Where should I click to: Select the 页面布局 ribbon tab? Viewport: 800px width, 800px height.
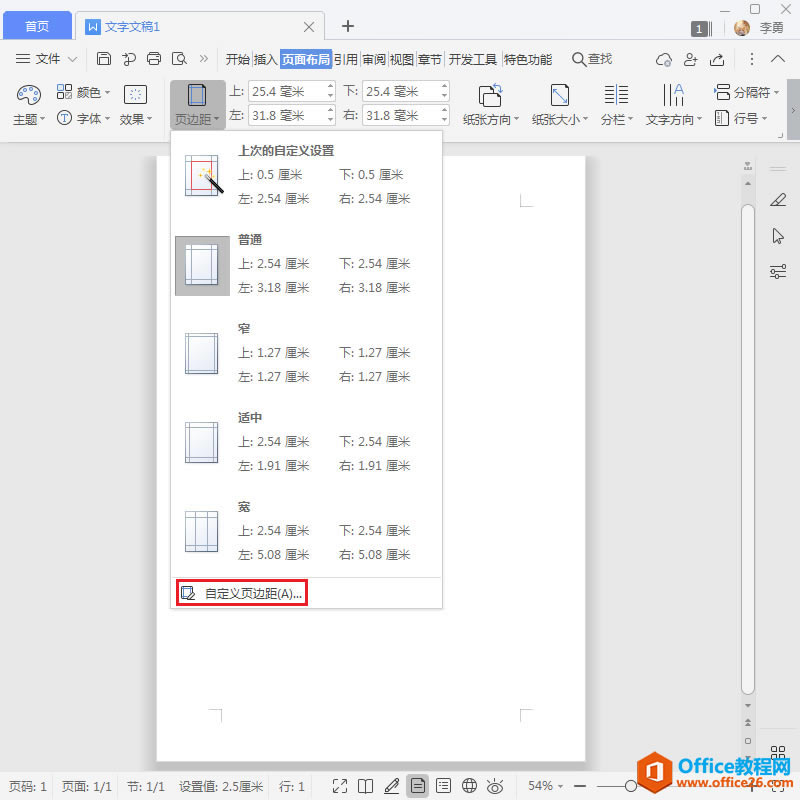click(306, 60)
